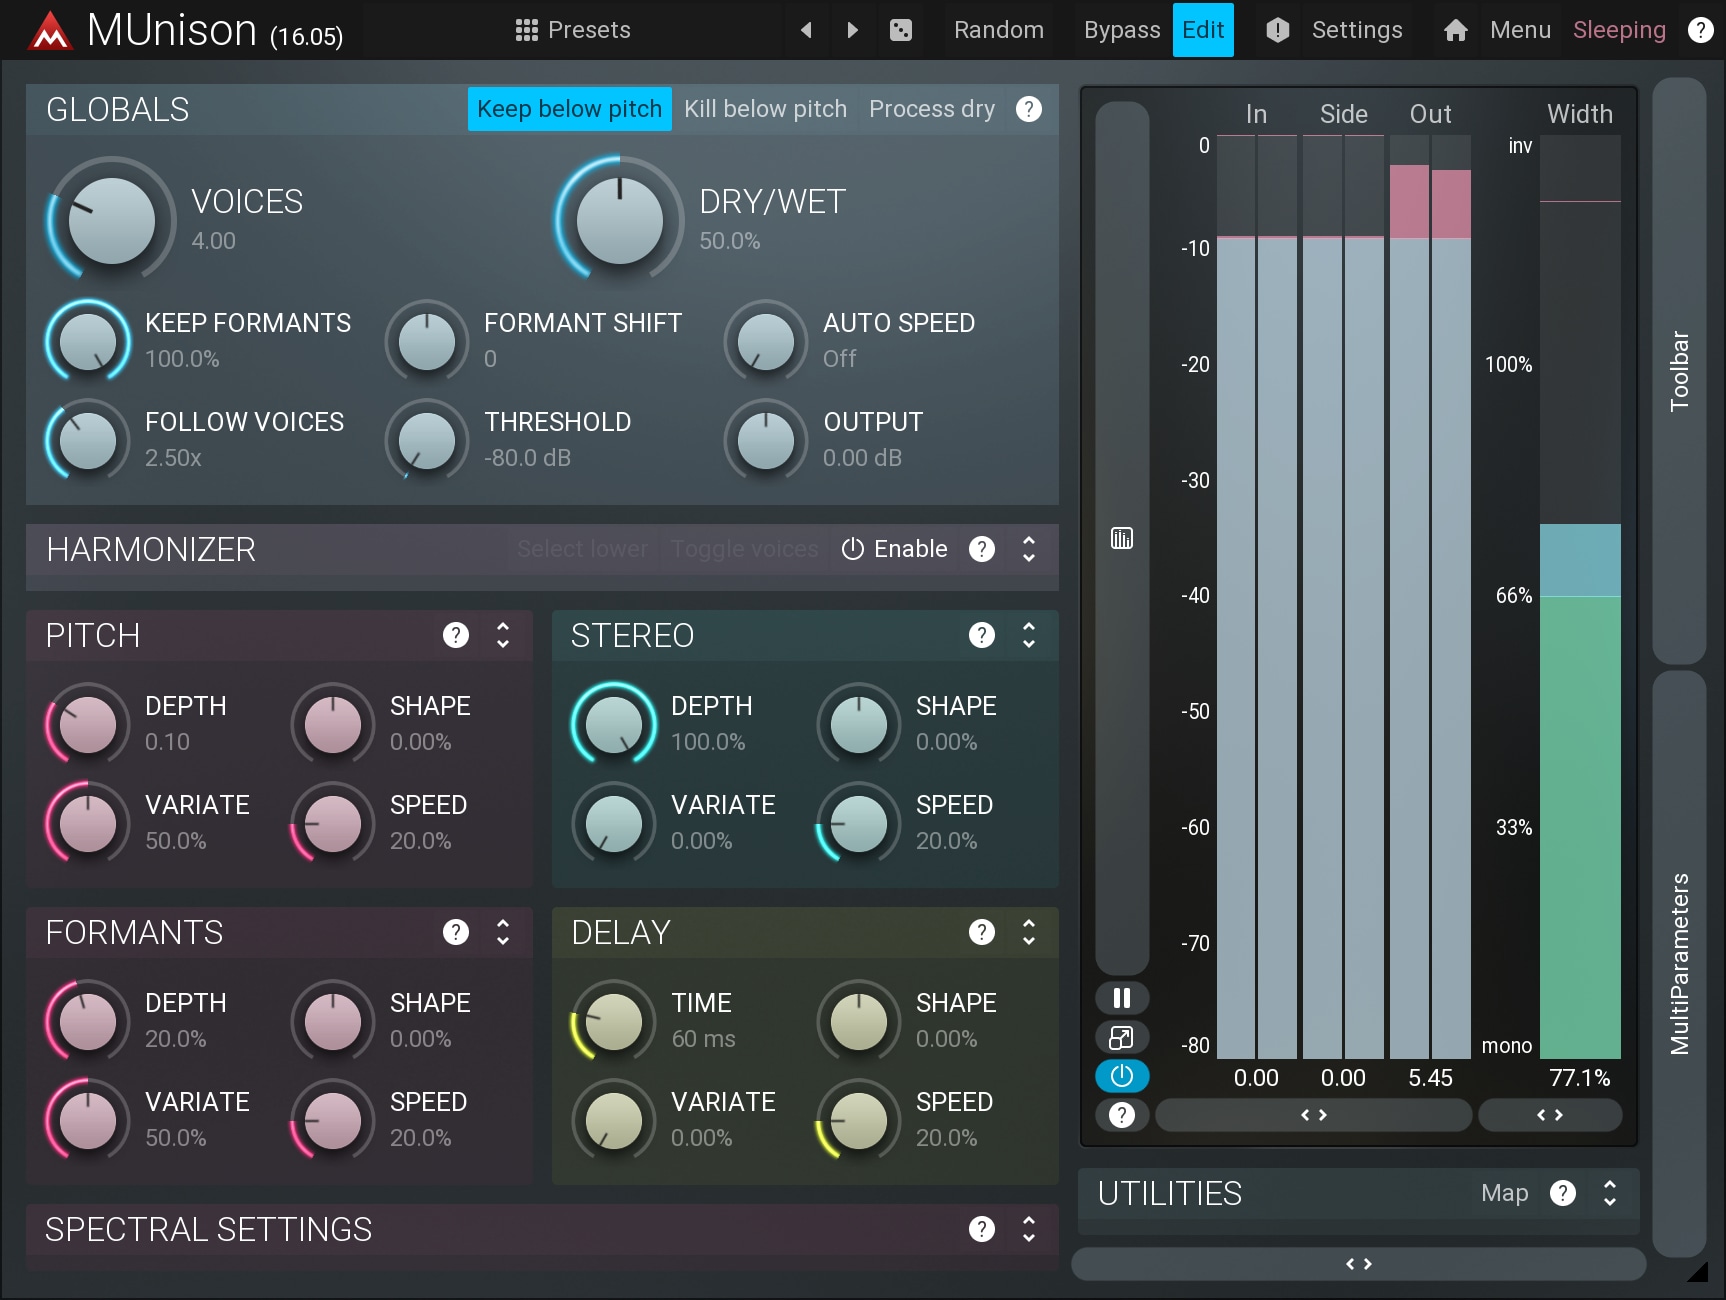The height and width of the screenshot is (1300, 1726).
Task: Toggle Kill below pitch
Action: (x=765, y=109)
